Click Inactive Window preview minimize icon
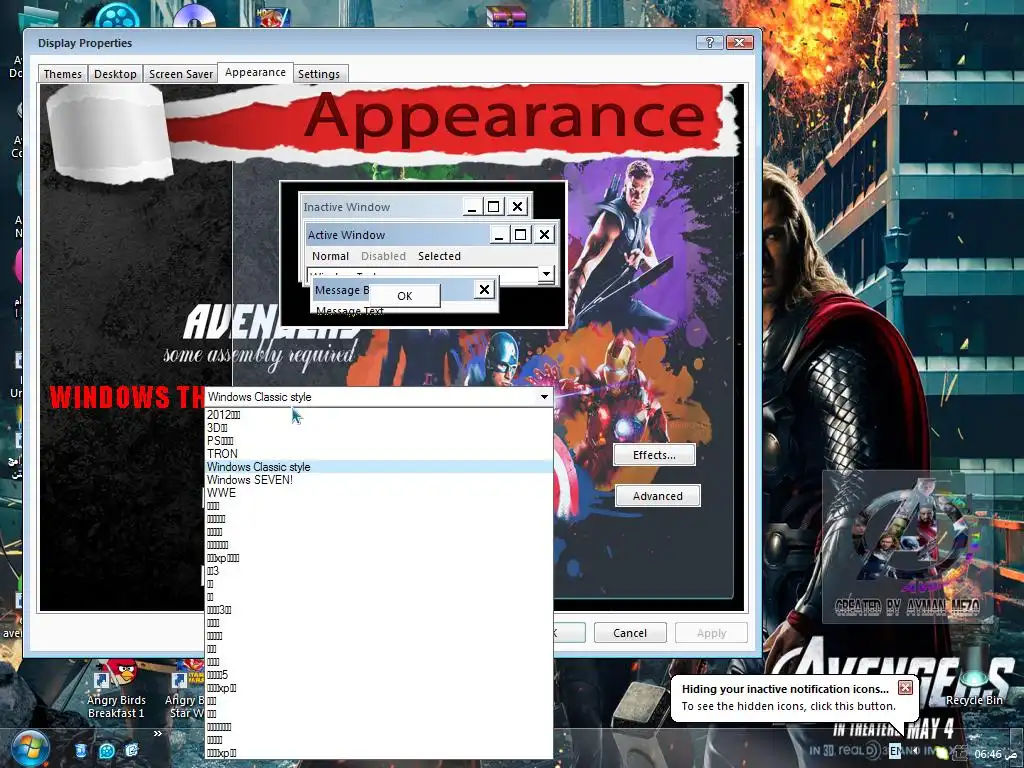 (472, 206)
